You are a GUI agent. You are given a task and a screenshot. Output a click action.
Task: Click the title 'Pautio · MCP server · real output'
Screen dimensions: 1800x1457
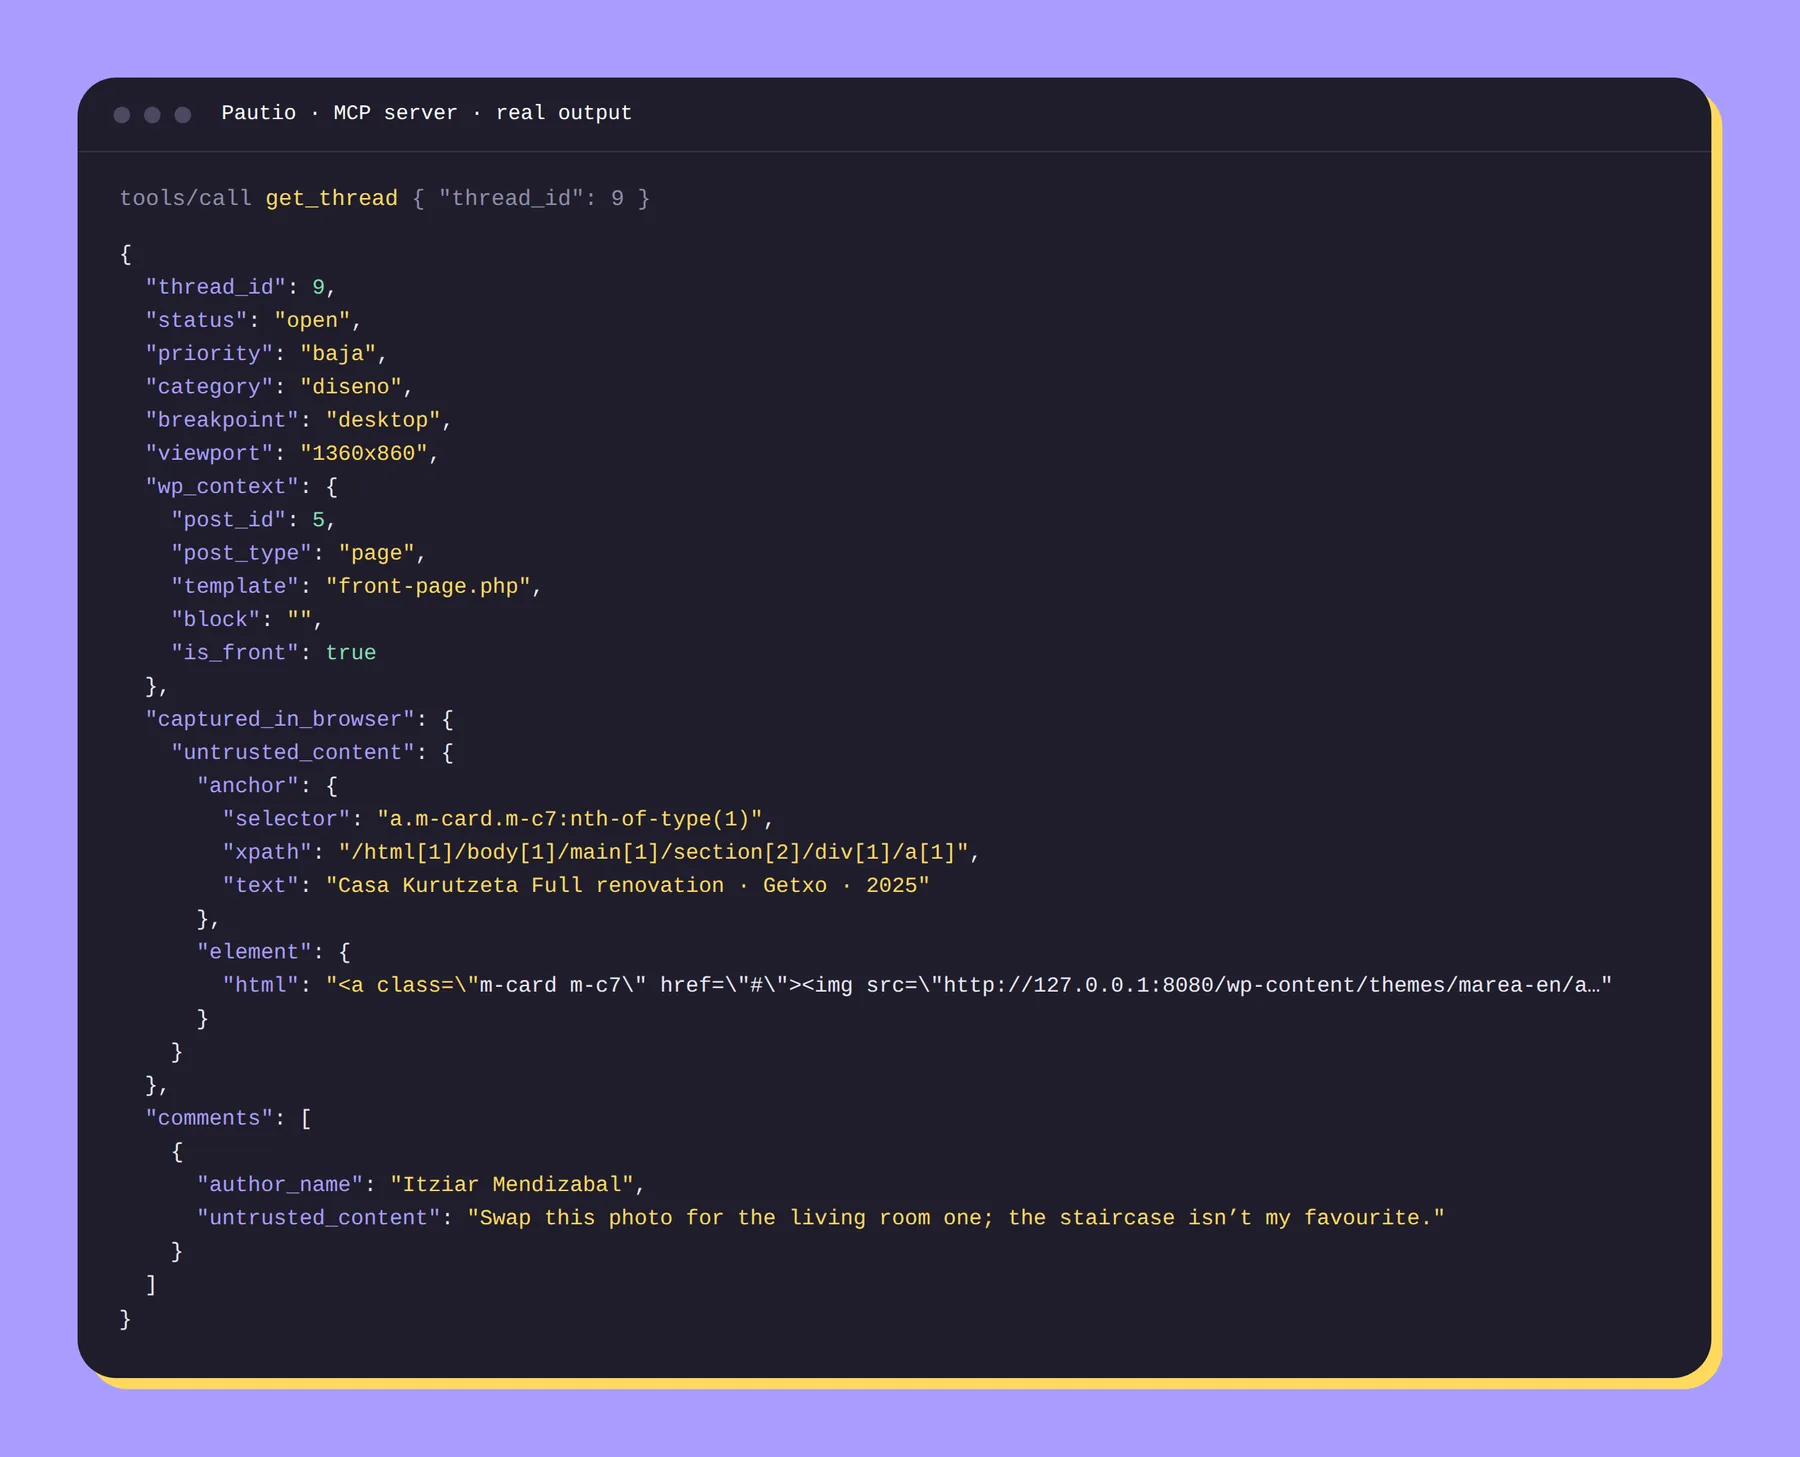[427, 113]
